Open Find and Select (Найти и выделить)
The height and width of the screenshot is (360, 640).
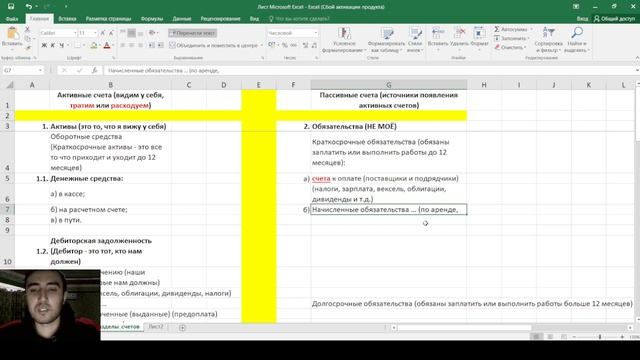[577, 40]
